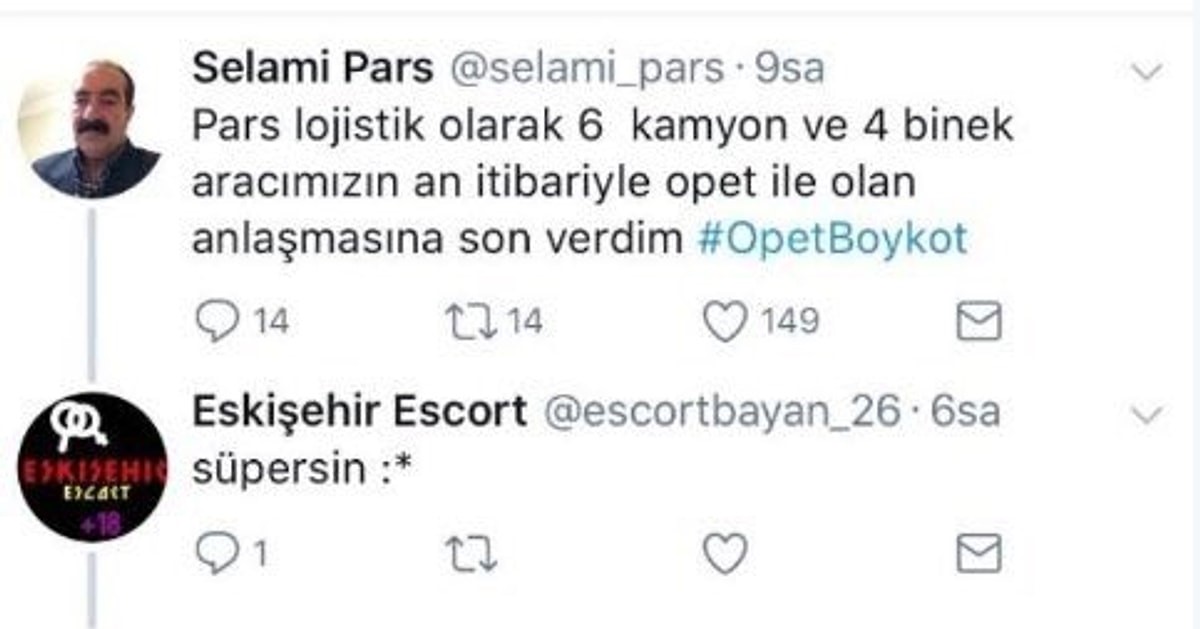The height and width of the screenshot is (629, 1200).
Task: Reply to the Eskişehir Escort tweet
Action: (213, 553)
